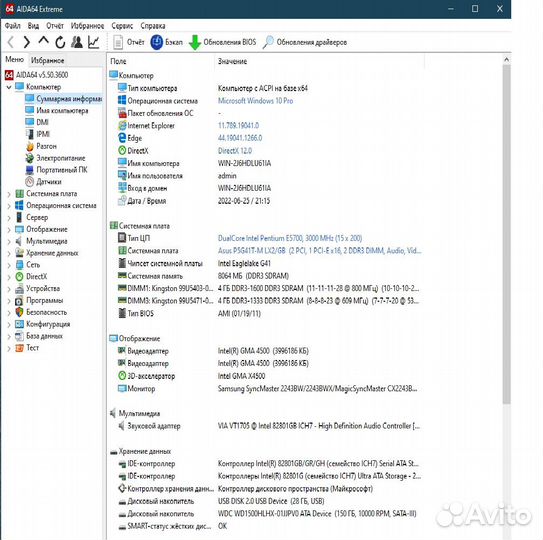The image size is (543, 540).
Task: Click the Бэкап toolbar button
Action: click(166, 42)
